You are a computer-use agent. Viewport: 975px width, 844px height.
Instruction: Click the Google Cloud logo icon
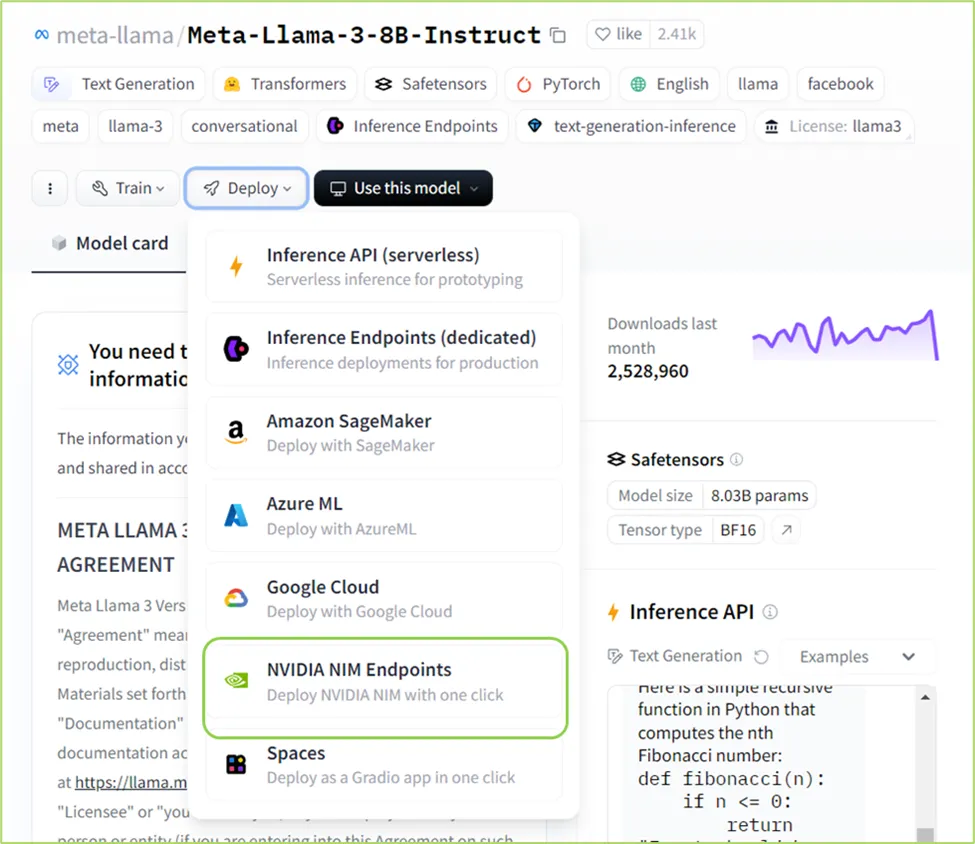pos(236,598)
